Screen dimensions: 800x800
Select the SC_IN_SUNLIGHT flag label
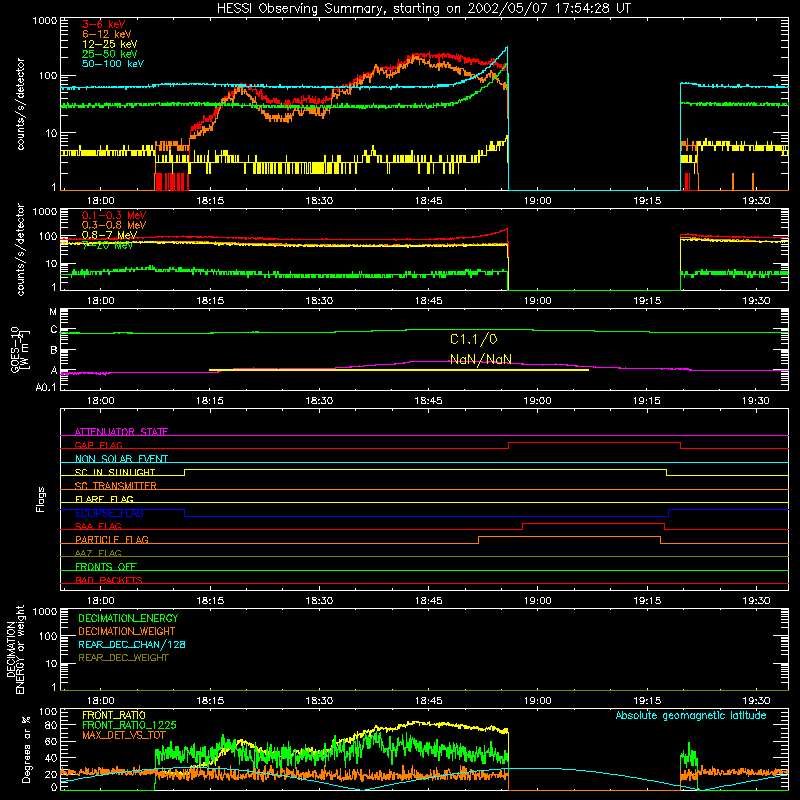coord(115,472)
